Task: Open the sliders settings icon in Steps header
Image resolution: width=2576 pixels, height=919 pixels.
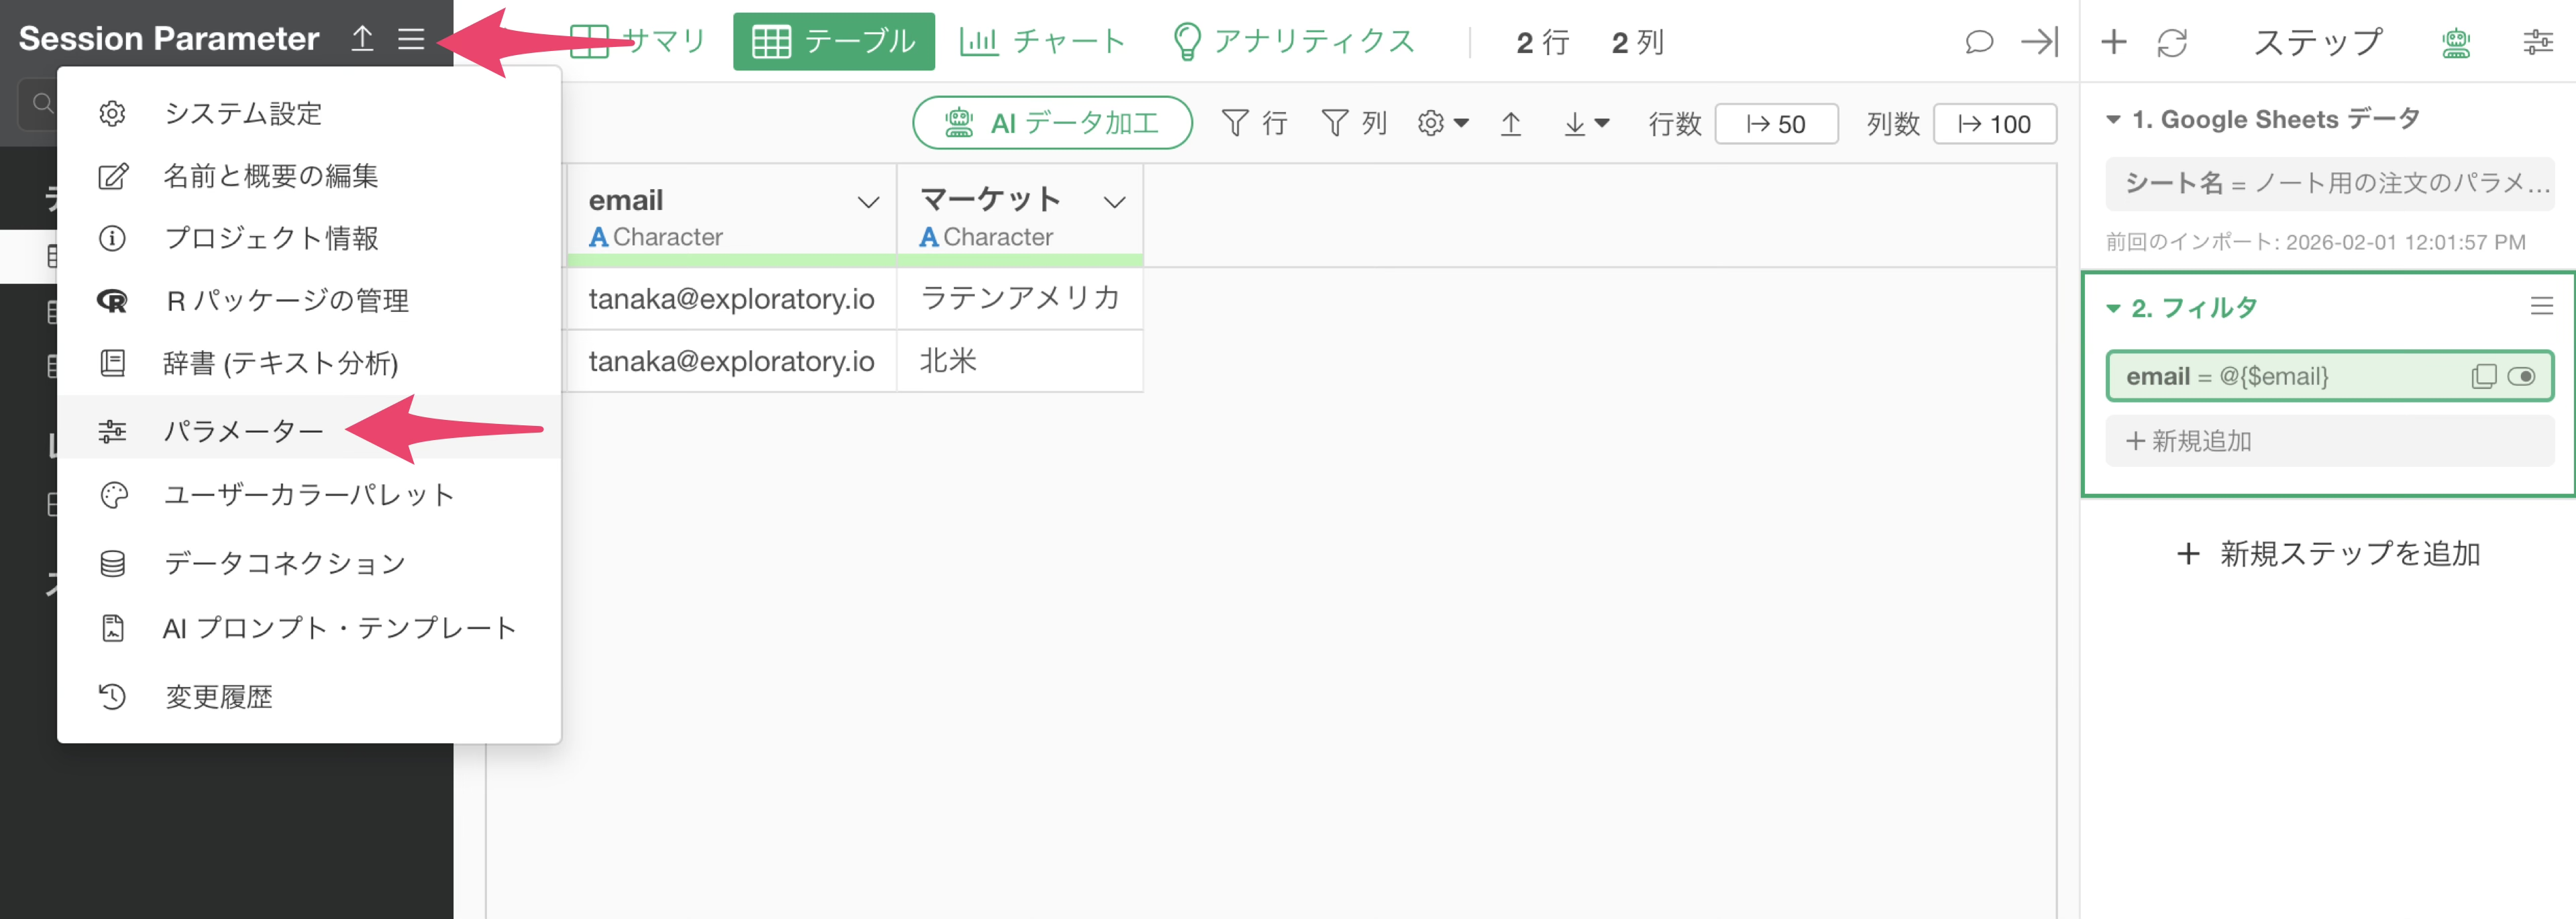Action: click(x=2537, y=42)
